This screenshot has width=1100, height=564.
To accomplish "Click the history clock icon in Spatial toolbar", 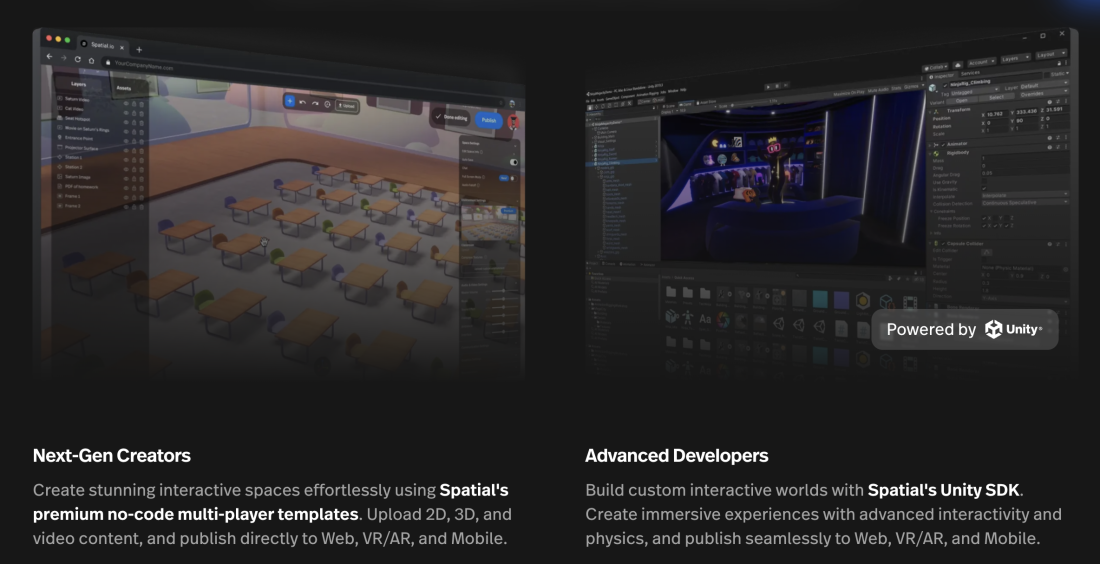I will (328, 105).
